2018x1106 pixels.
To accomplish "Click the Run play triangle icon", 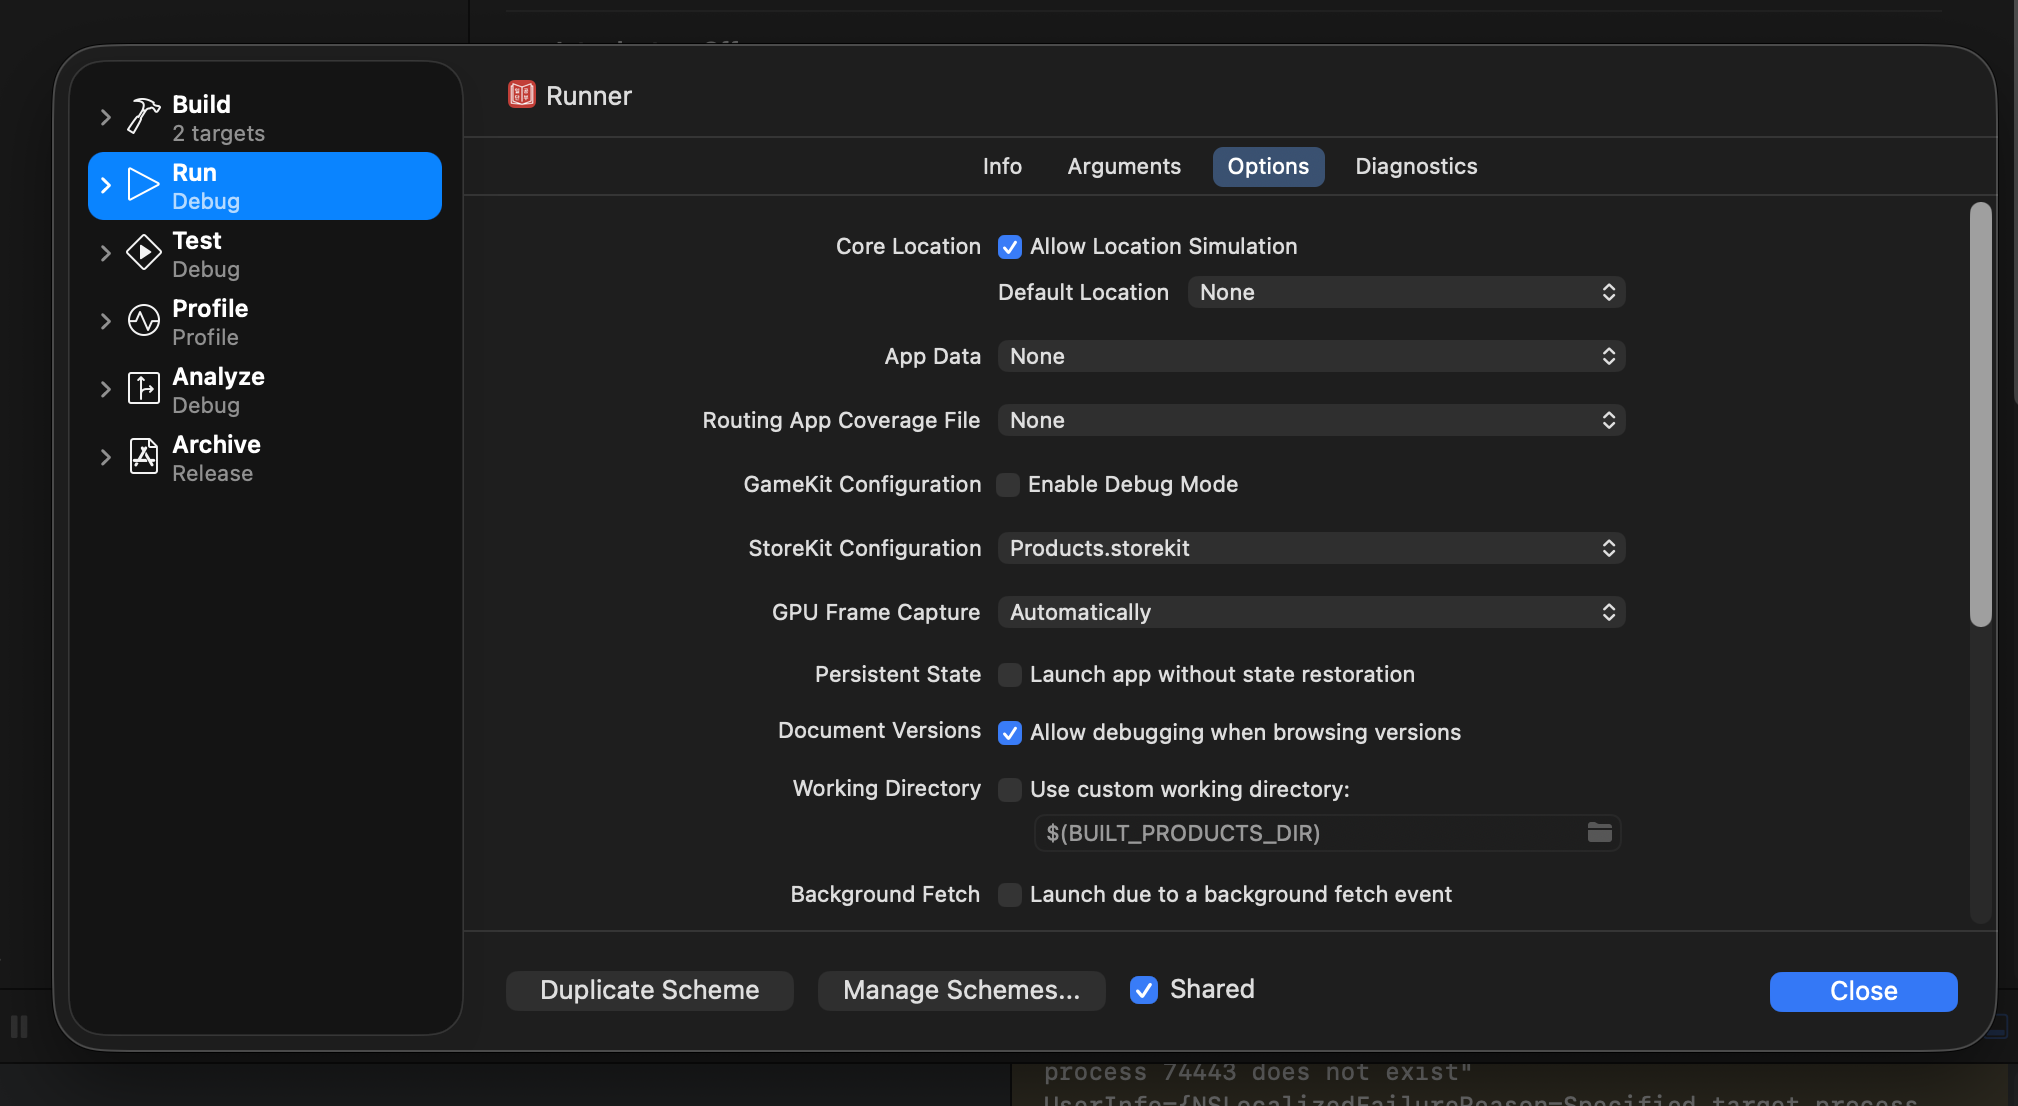I will tap(143, 185).
